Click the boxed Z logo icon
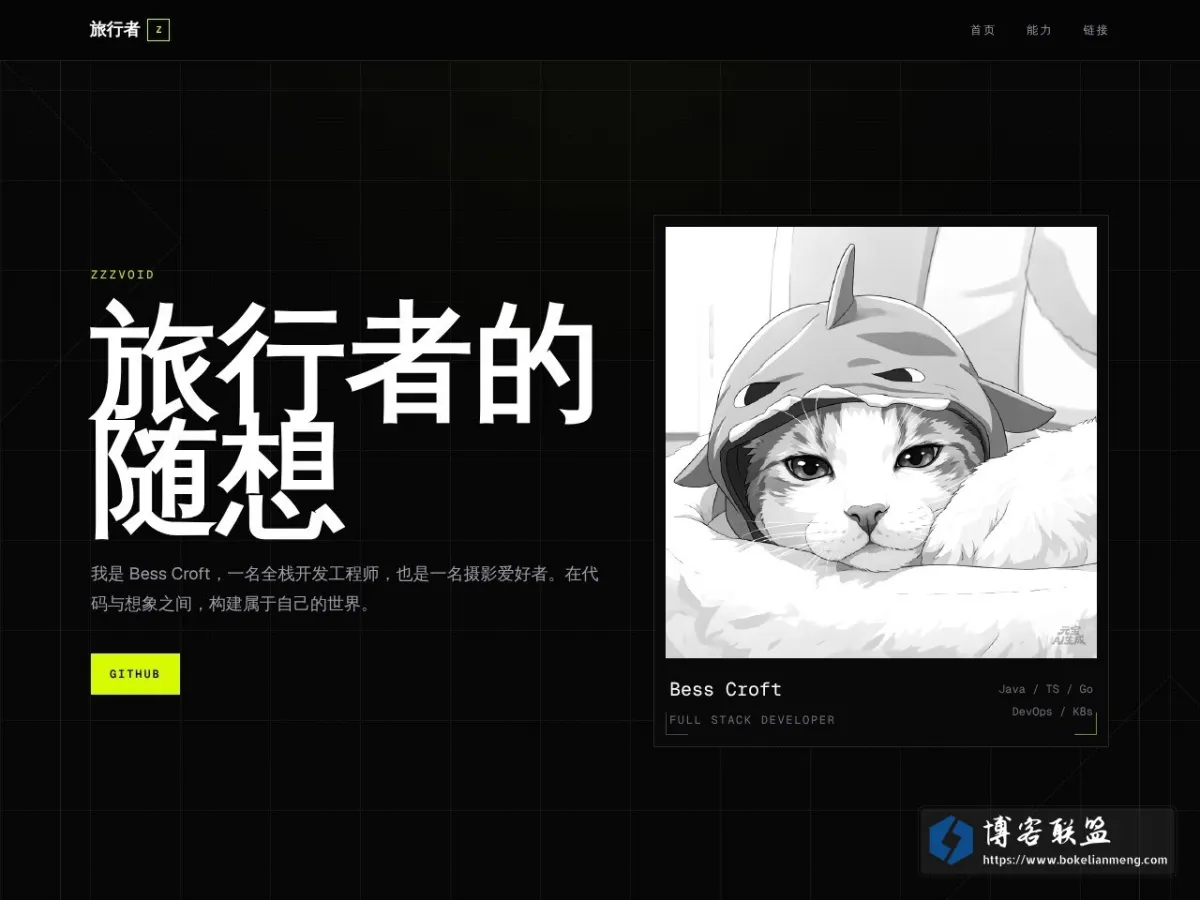The height and width of the screenshot is (900, 1200). click(158, 30)
